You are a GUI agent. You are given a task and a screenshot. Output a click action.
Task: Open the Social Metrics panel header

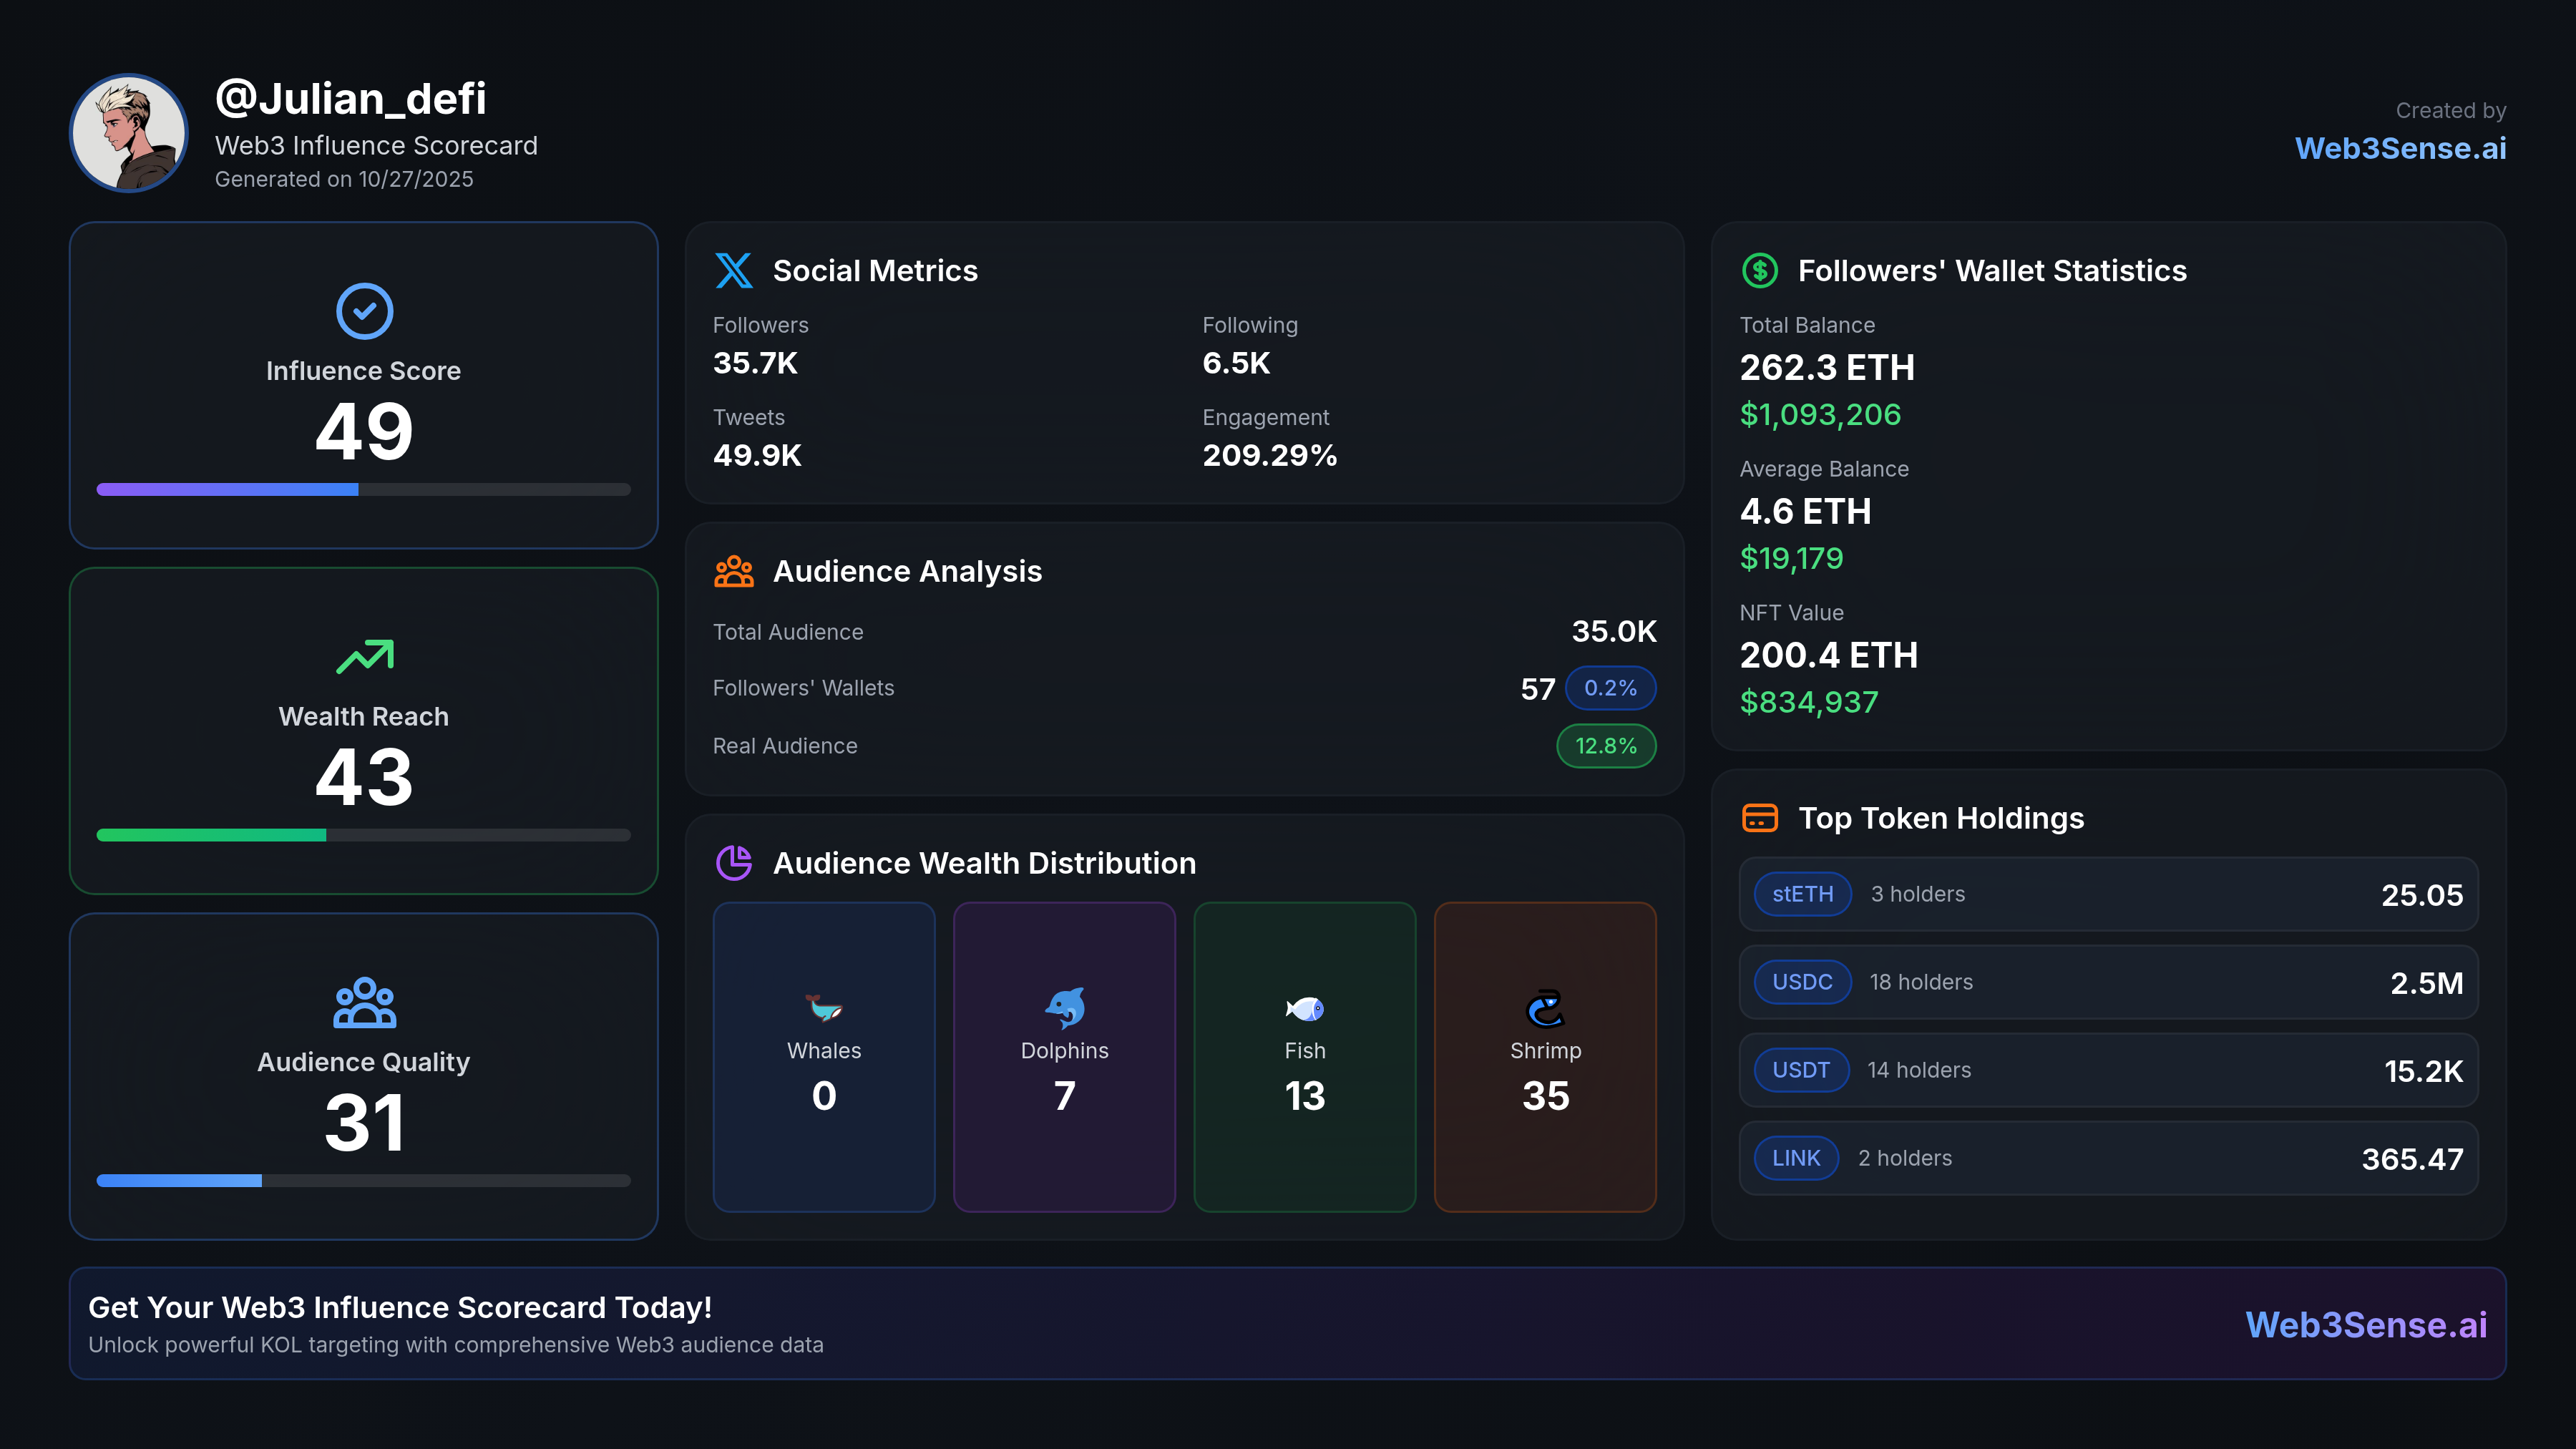point(875,270)
